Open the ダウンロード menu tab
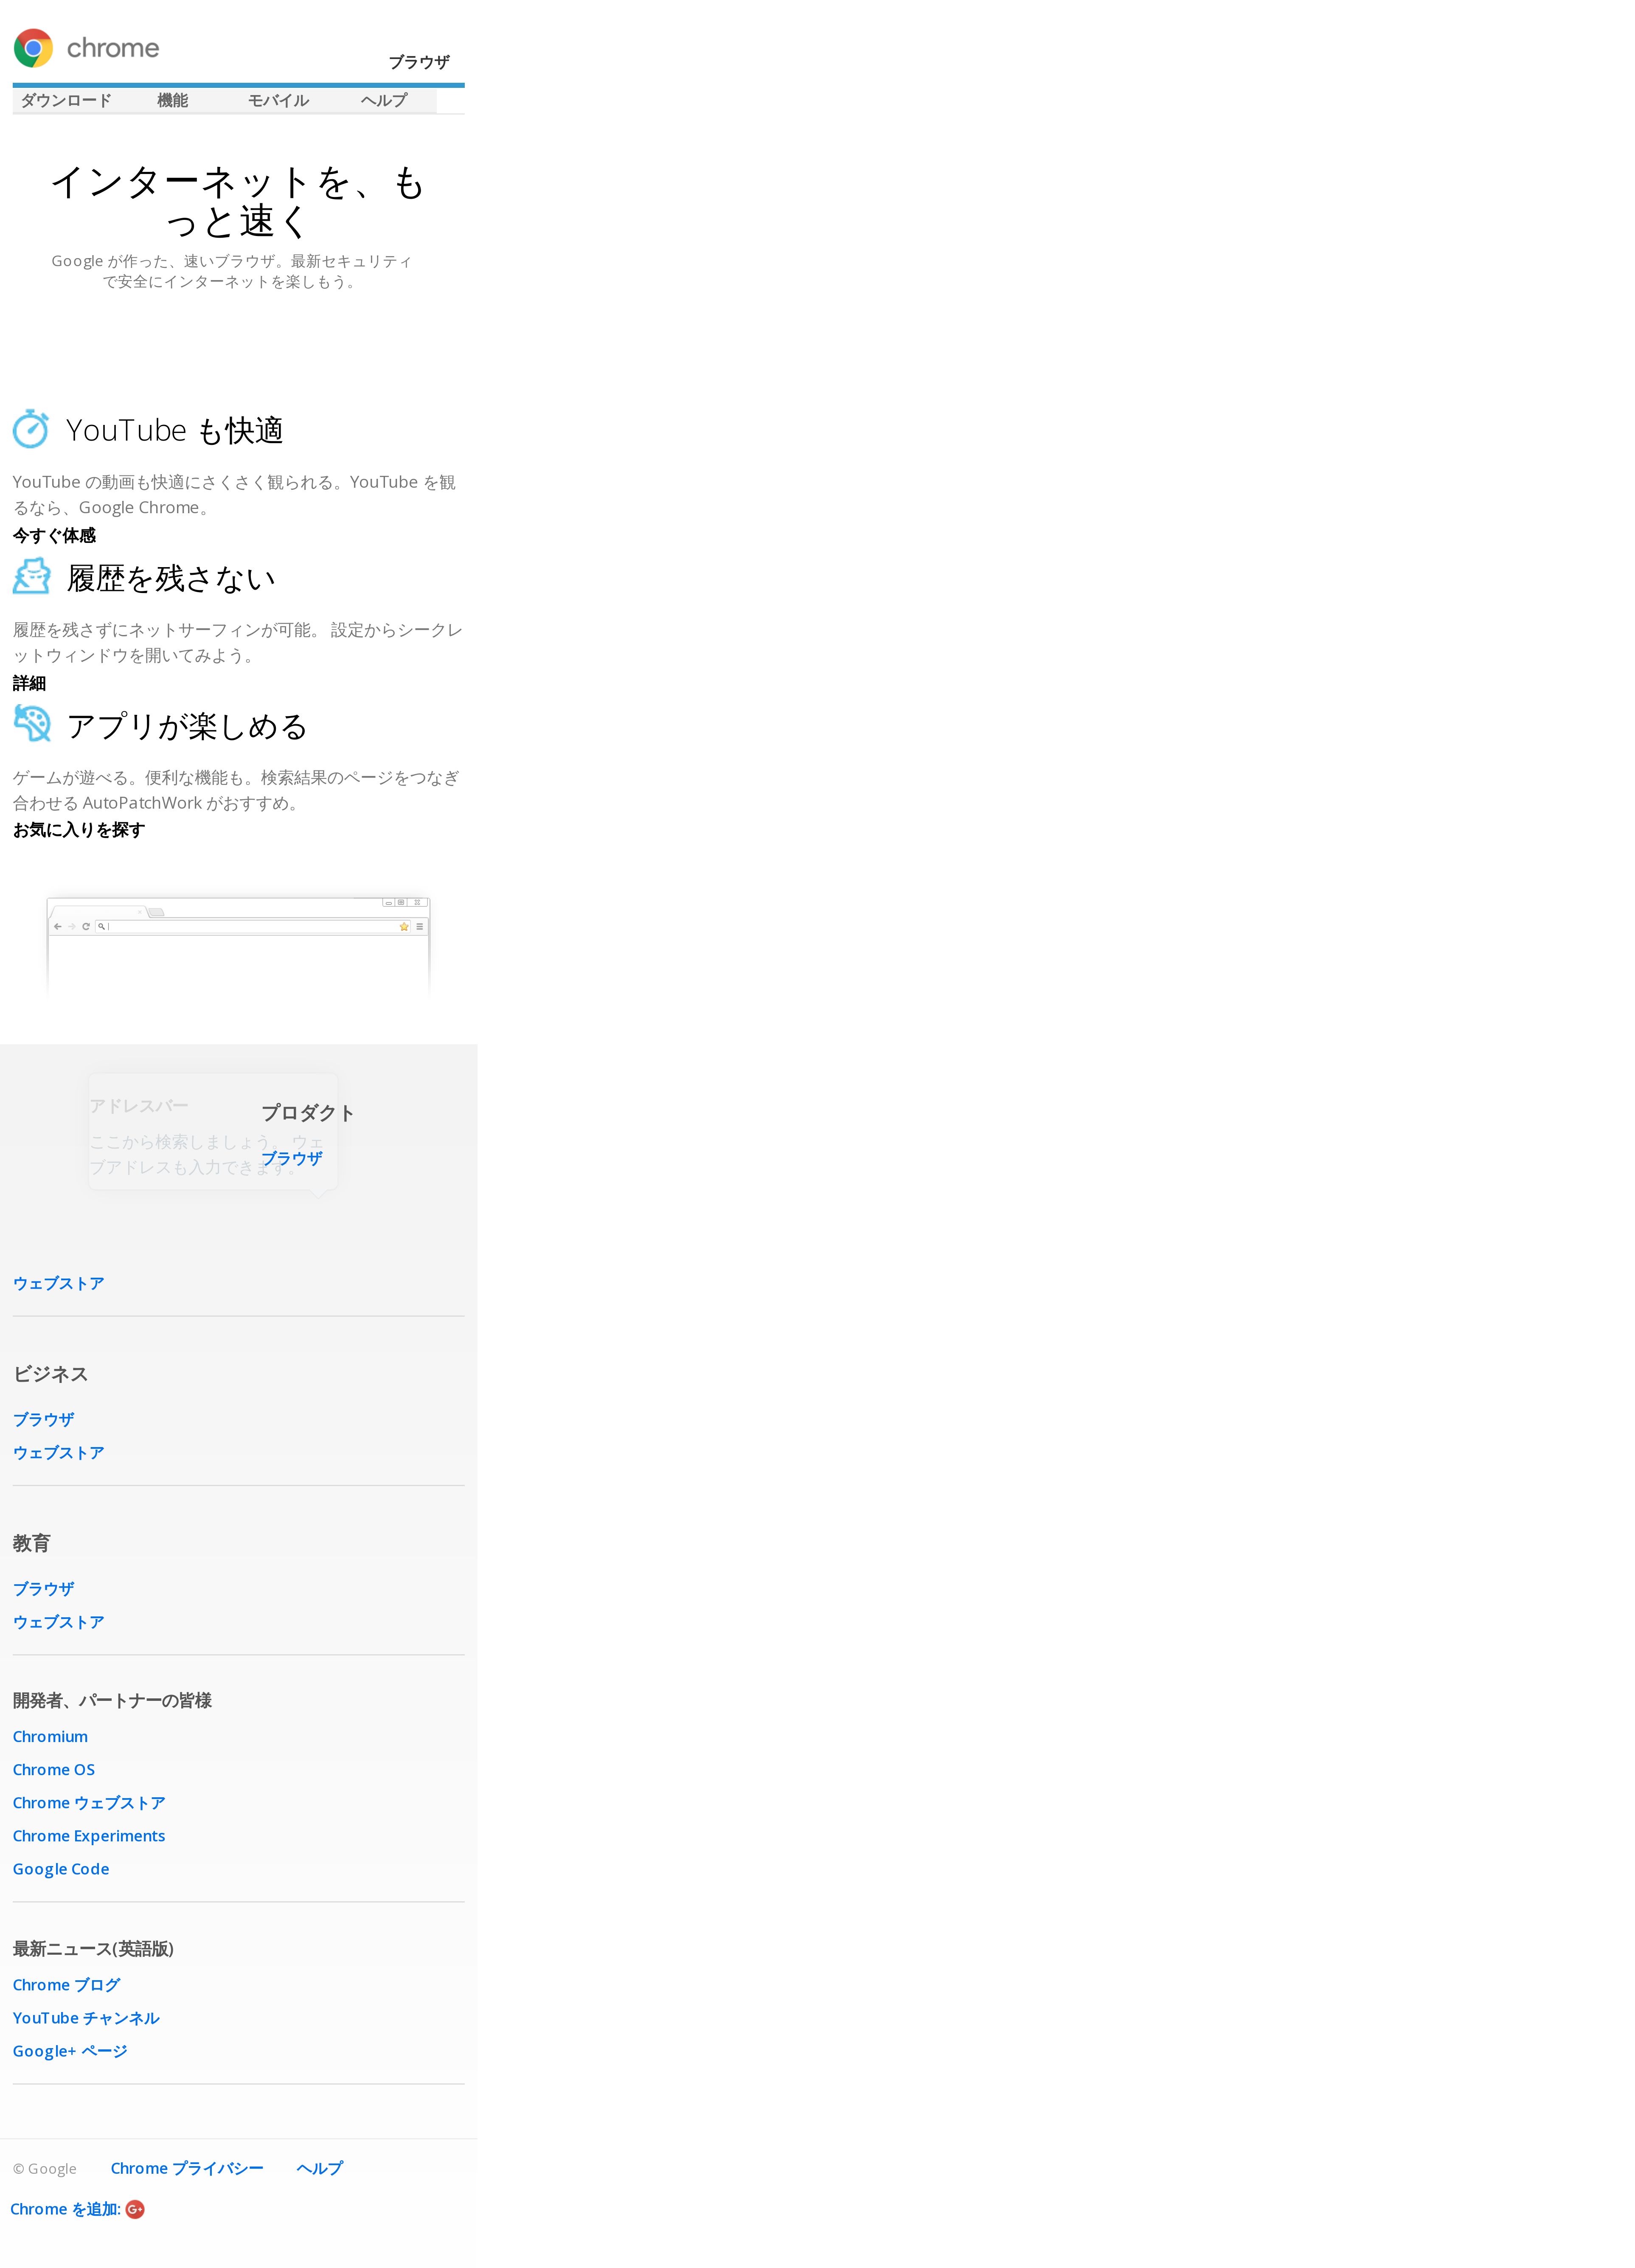This screenshot has width=1635, height=2268. click(66, 100)
